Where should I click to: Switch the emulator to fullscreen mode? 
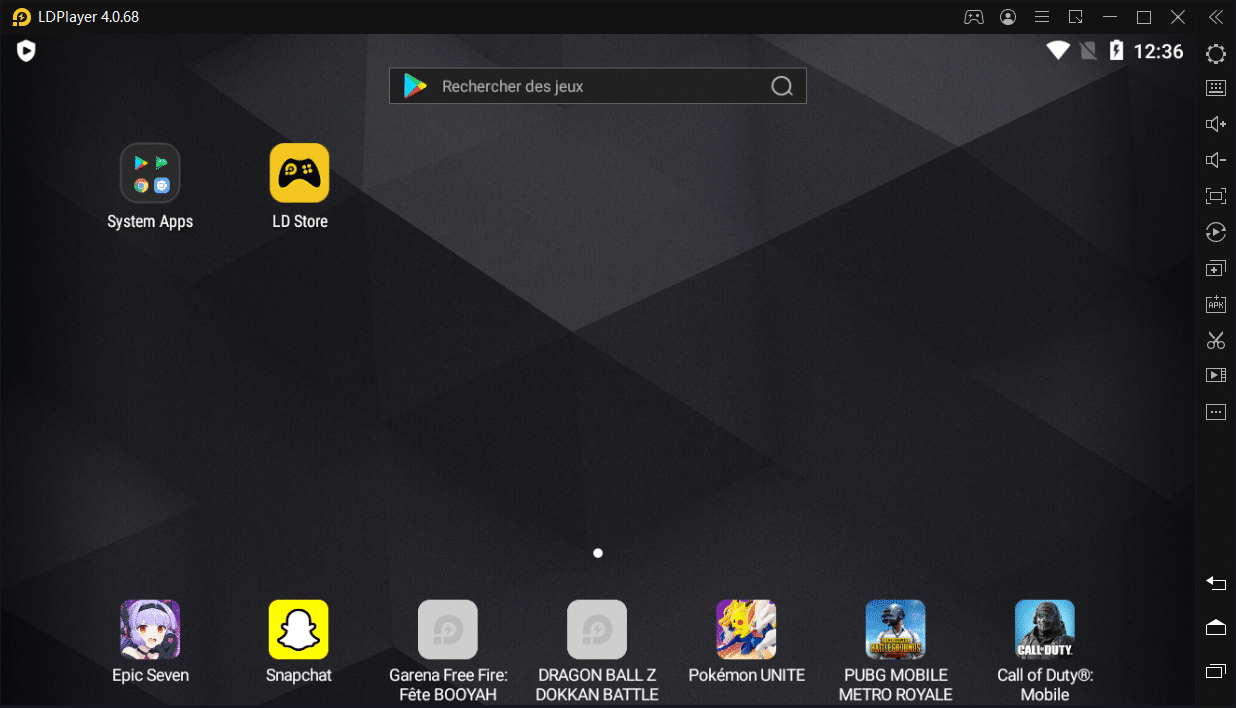pos(1216,196)
